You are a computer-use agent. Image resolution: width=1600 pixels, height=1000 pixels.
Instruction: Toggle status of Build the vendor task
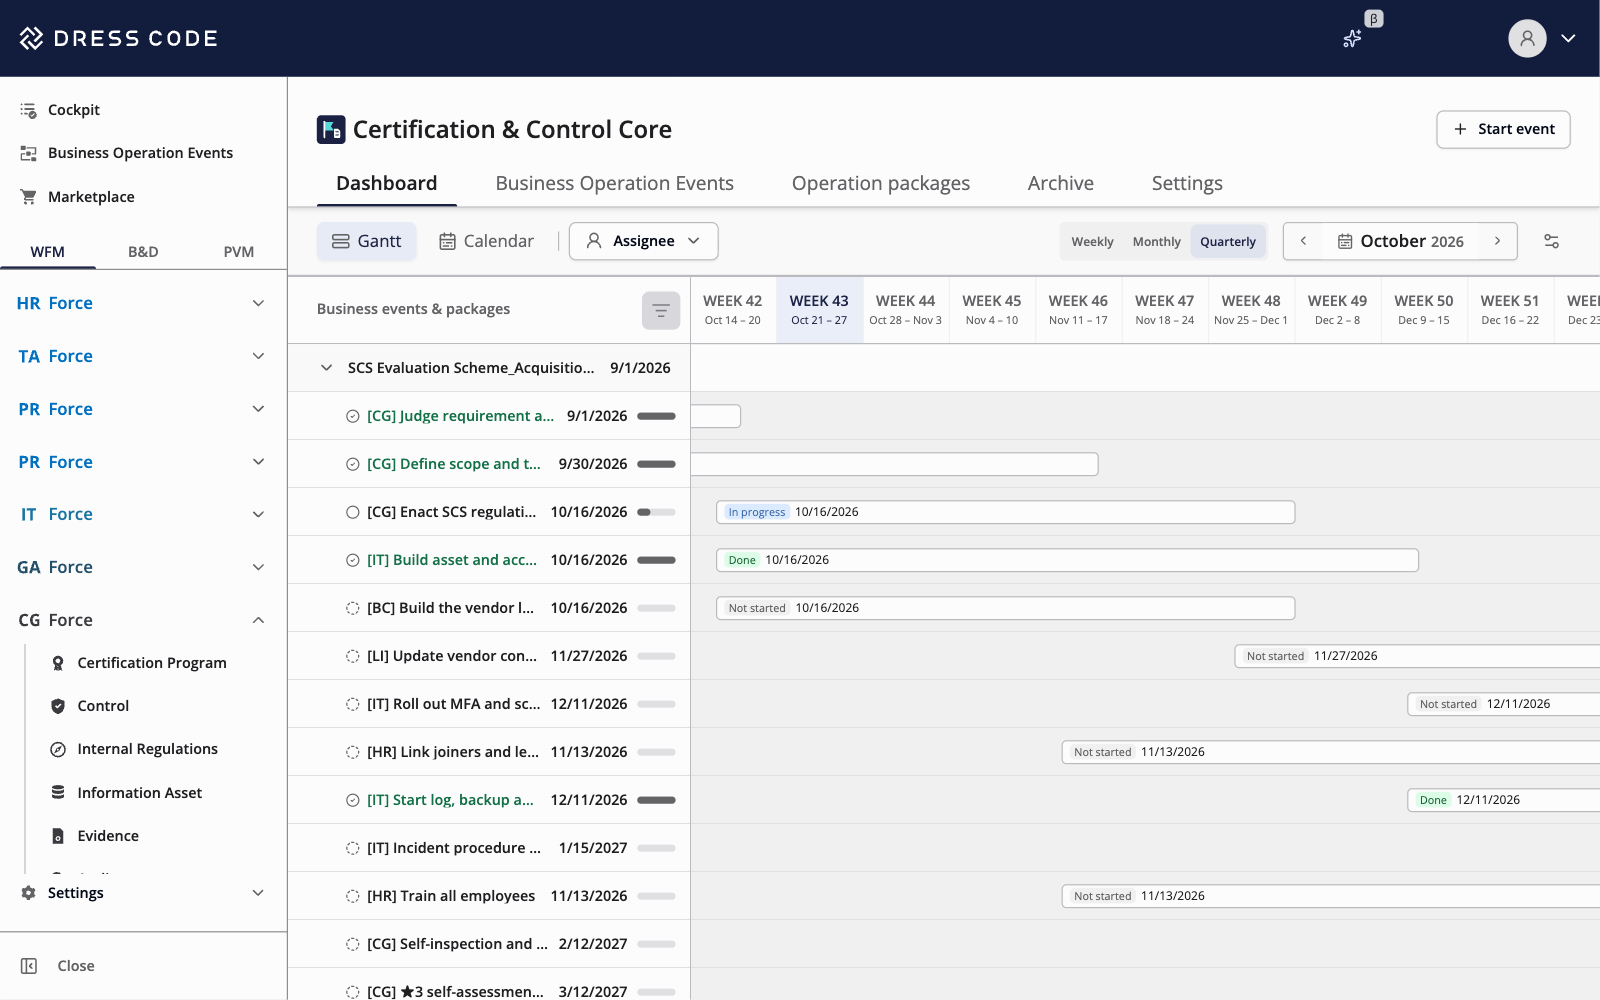click(x=352, y=608)
